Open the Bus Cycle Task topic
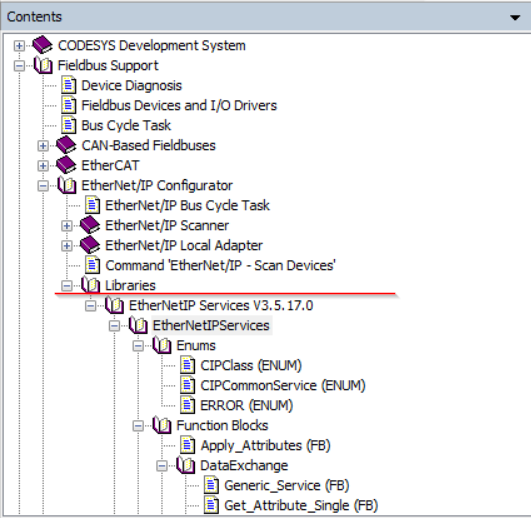 pos(126,125)
